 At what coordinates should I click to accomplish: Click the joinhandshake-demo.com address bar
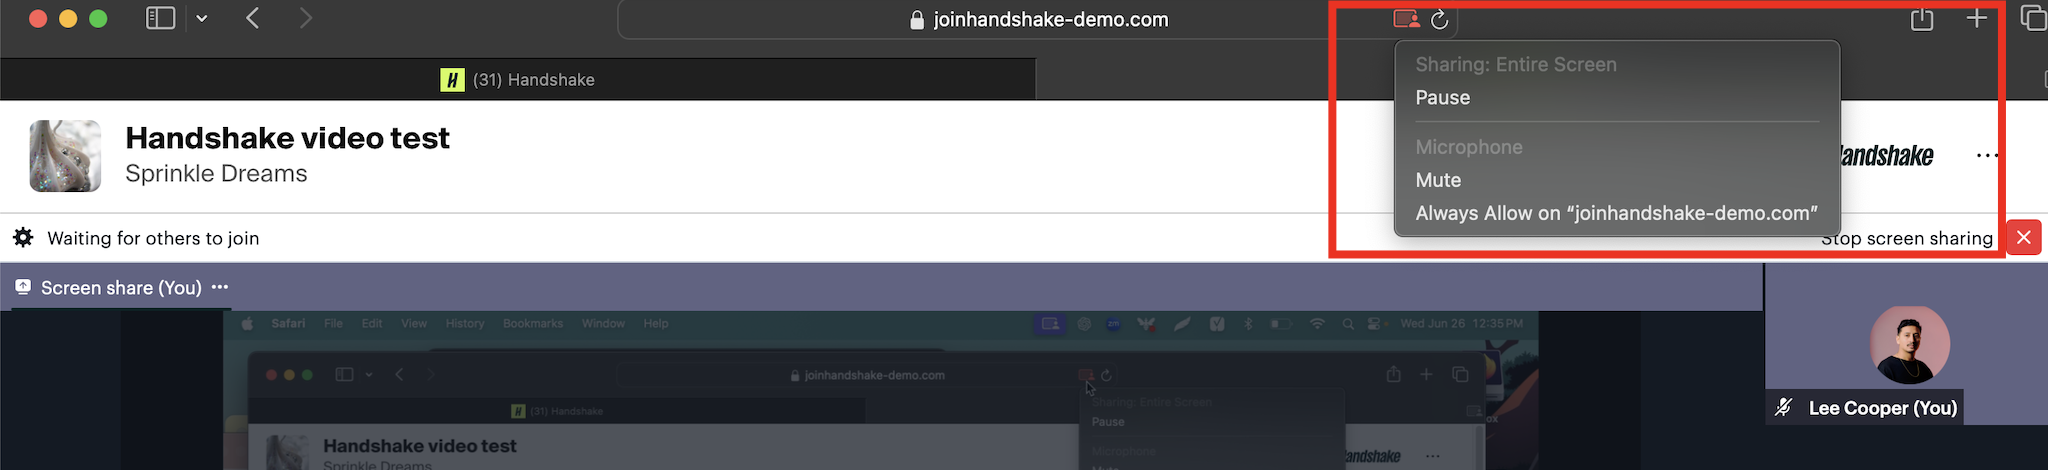[x=1037, y=20]
